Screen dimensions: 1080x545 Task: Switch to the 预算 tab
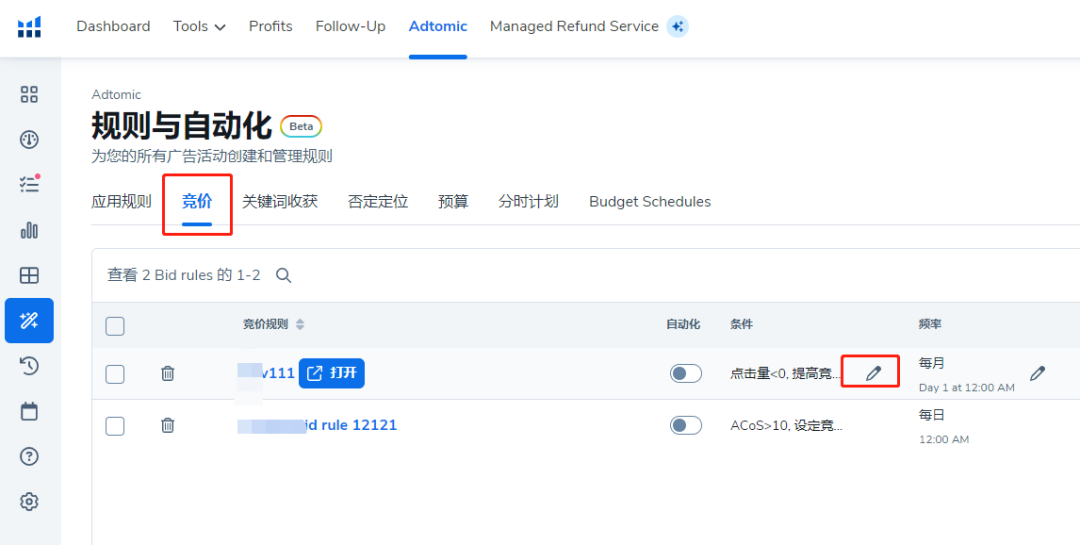coord(453,202)
